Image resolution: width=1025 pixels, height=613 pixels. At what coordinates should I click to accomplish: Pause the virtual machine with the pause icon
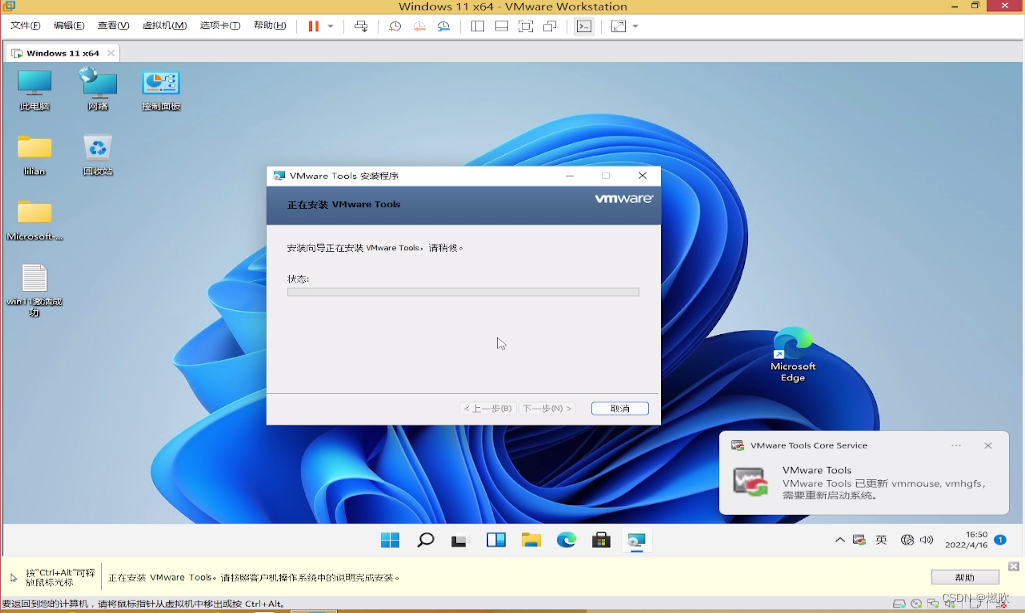tap(314, 26)
